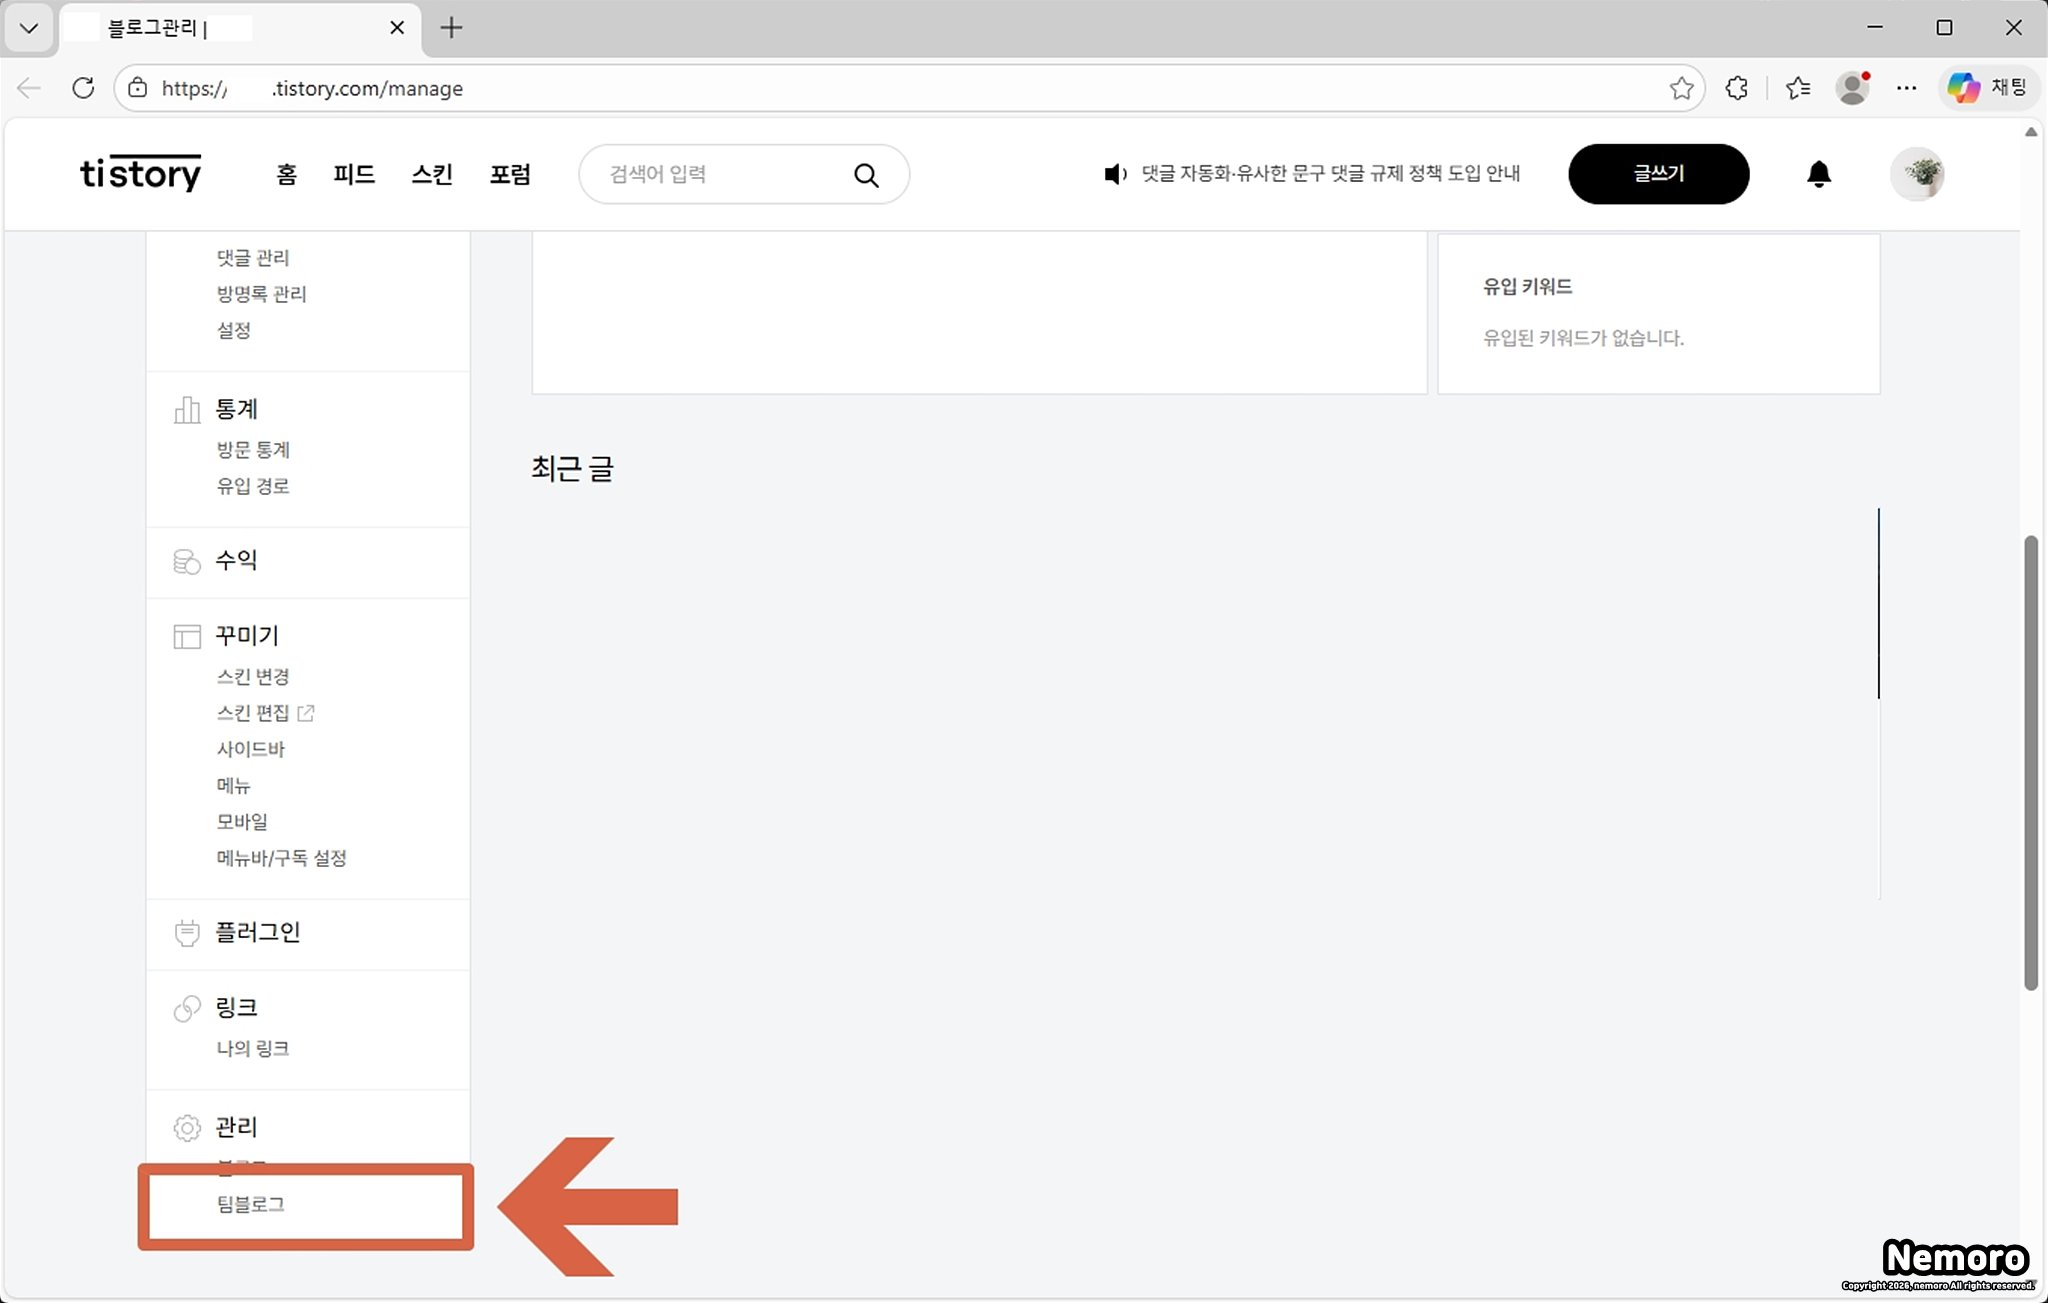Click the 통계 statistics chart icon
This screenshot has height=1303, width=2048.
tap(187, 410)
